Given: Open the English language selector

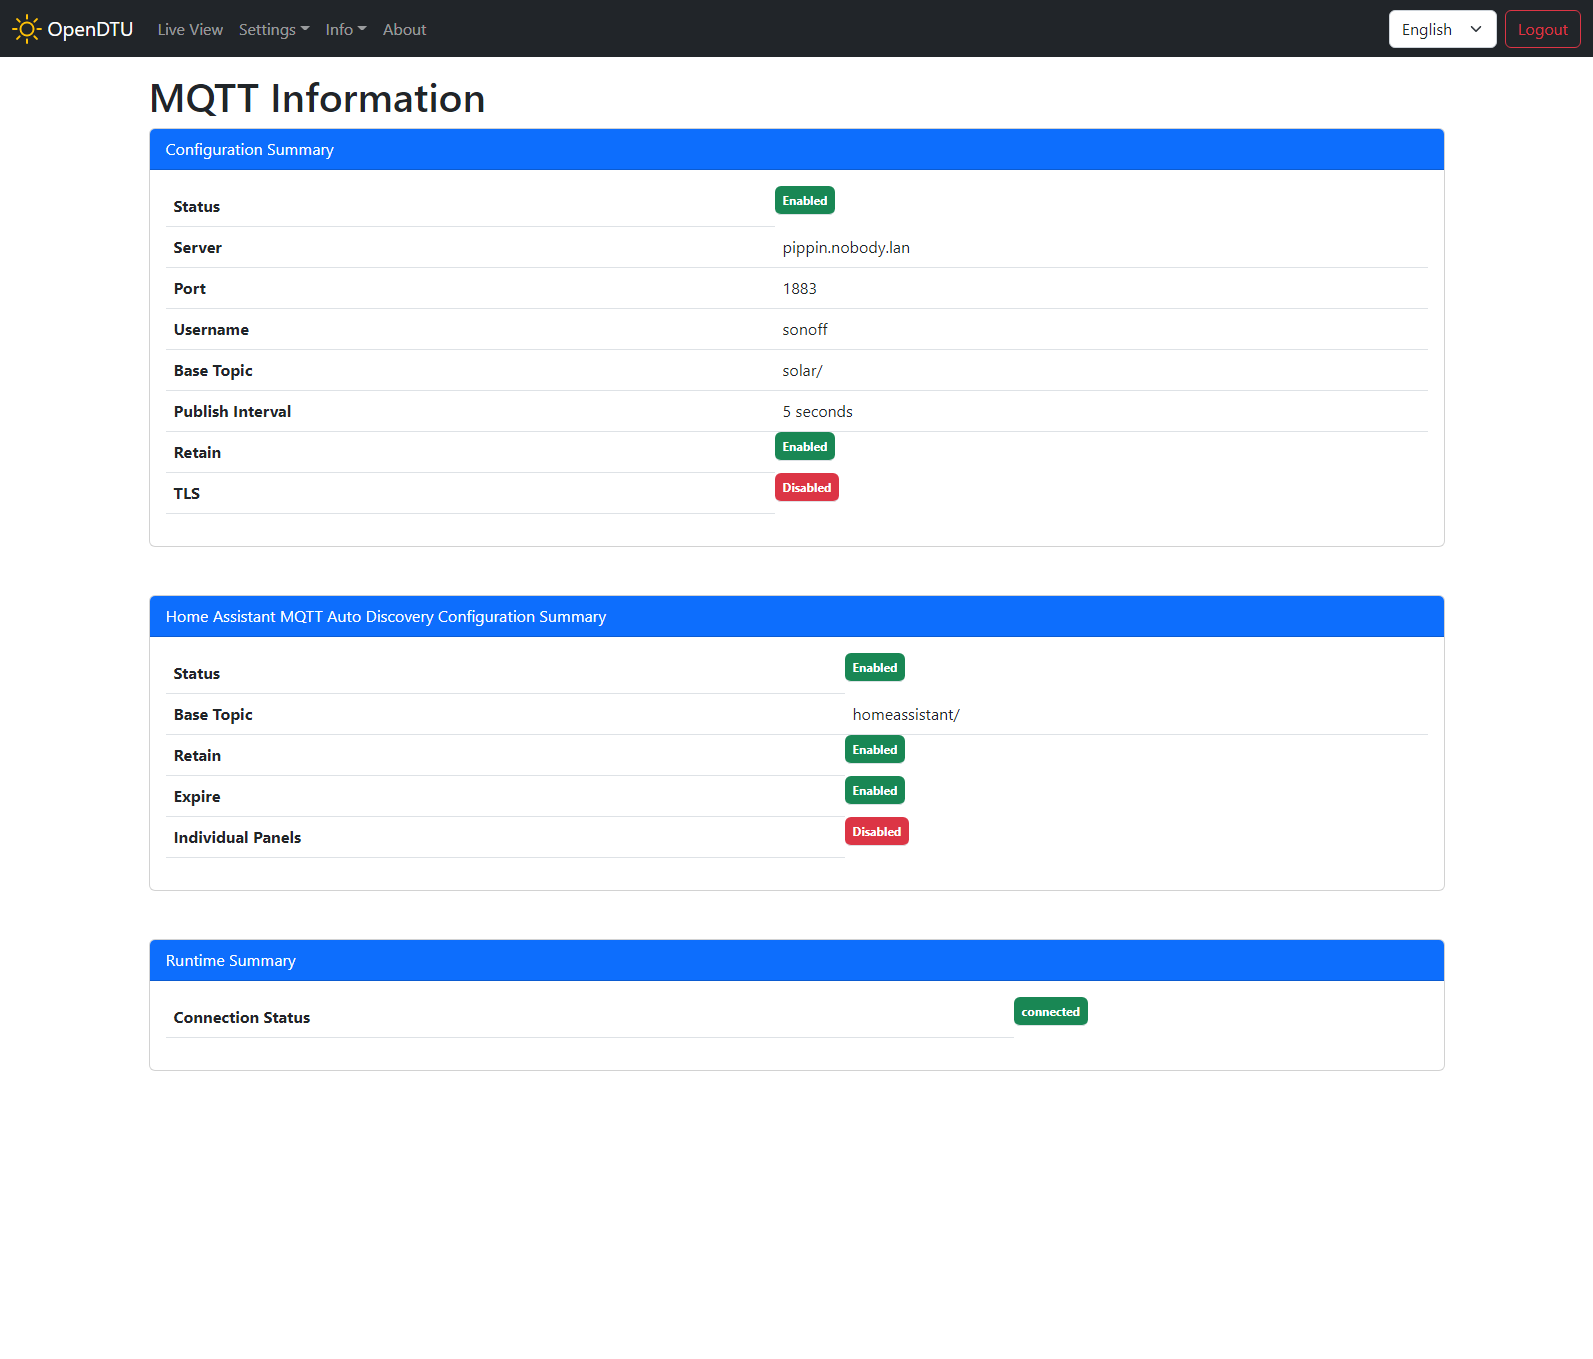Looking at the screenshot, I should tap(1441, 29).
